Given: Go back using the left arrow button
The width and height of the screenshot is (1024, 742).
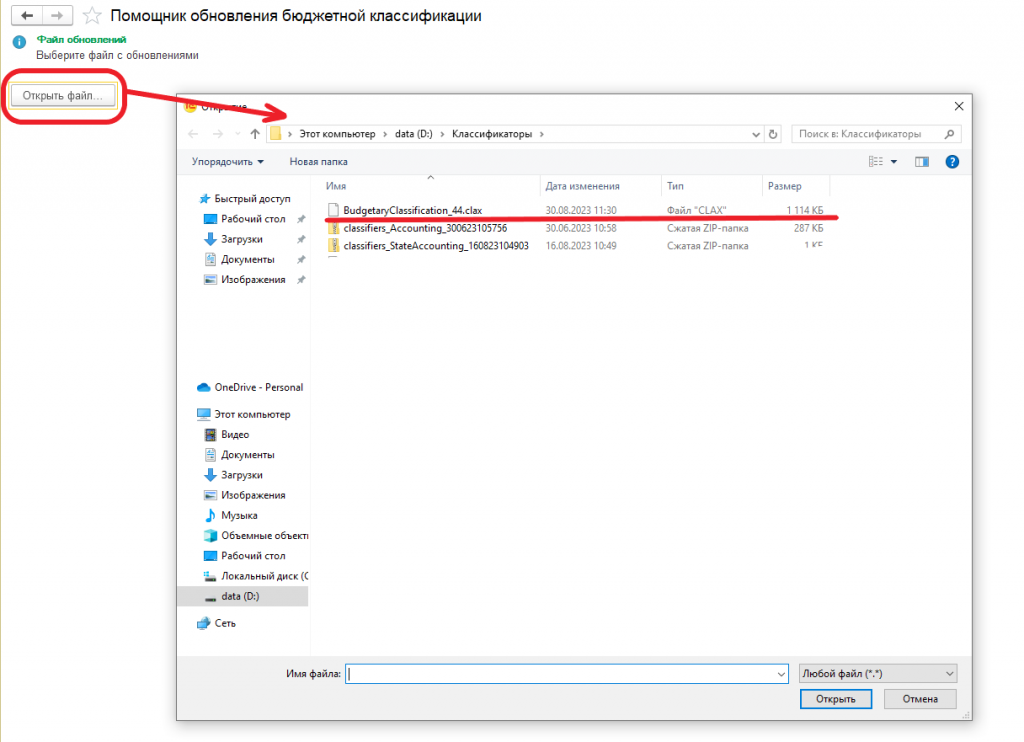Looking at the screenshot, I should [x=27, y=15].
